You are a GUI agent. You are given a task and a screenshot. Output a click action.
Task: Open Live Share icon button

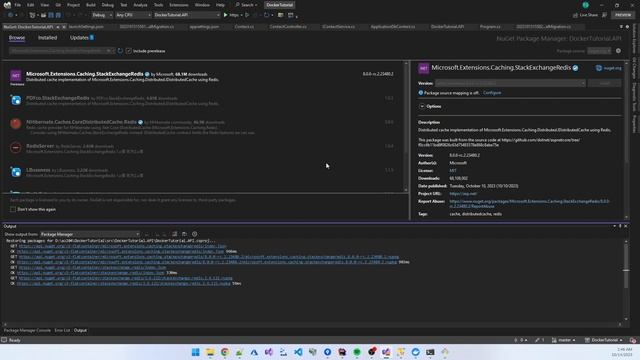[x=585, y=15]
